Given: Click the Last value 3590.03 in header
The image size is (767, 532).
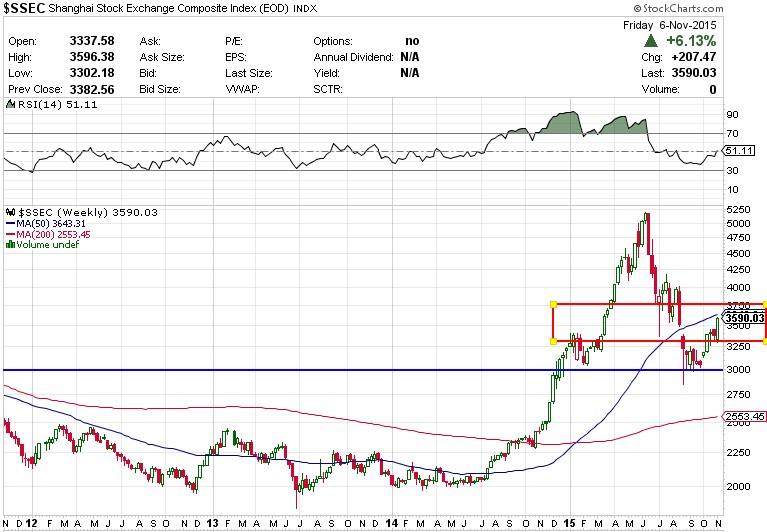Looking at the screenshot, I should 694,73.
